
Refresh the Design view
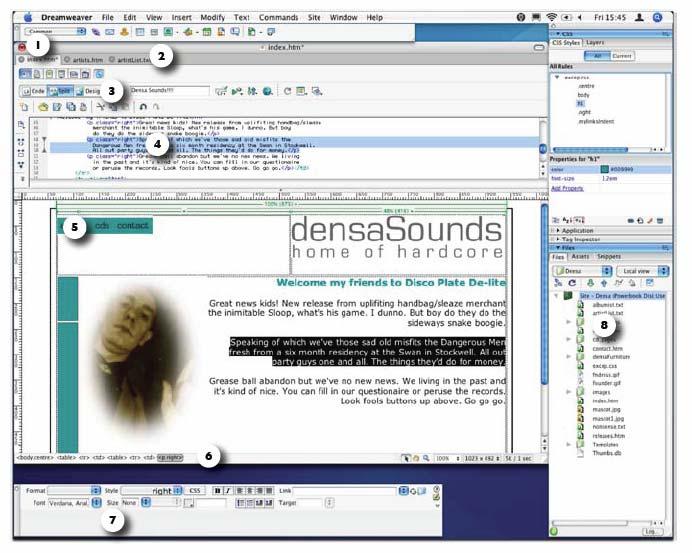coord(287,91)
